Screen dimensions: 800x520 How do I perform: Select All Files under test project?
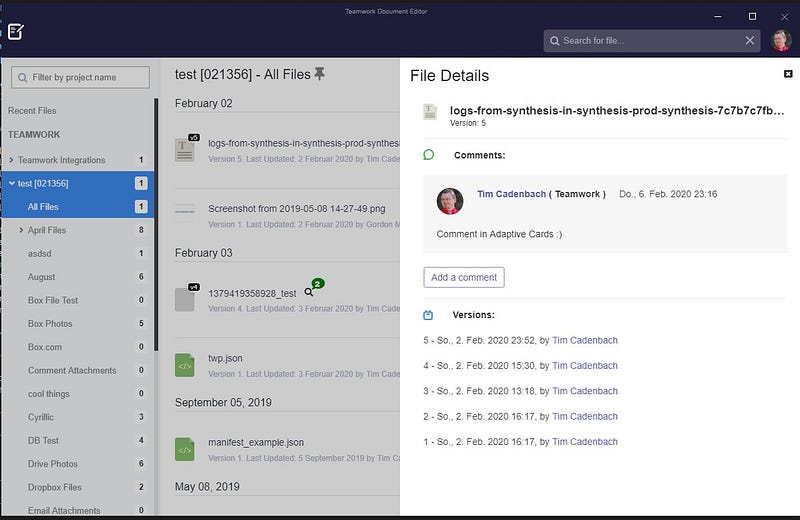(77, 207)
